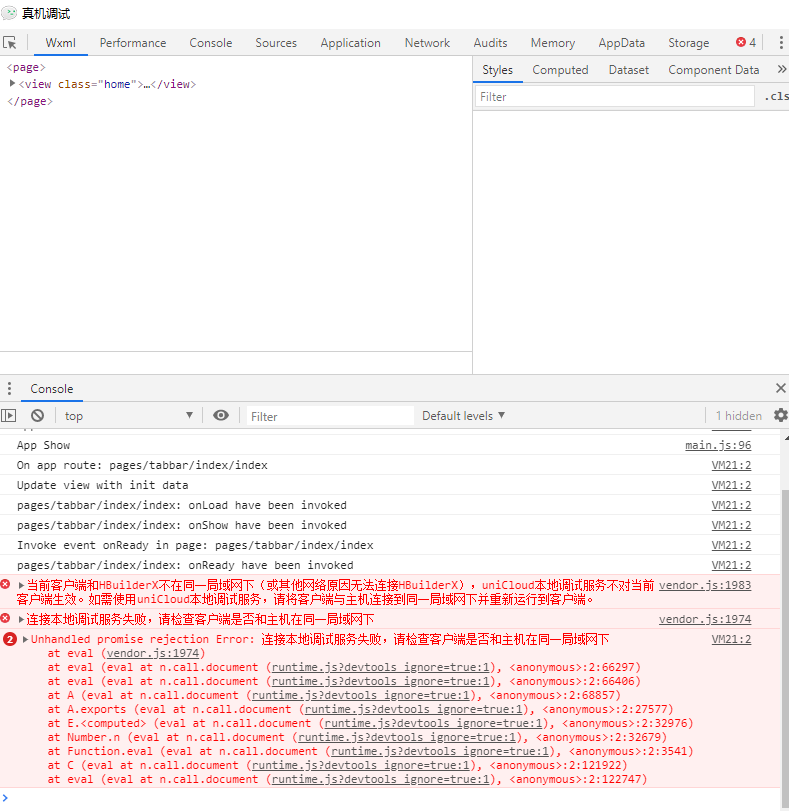The image size is (789, 811).
Task: Click the real-device debug logo icon
Action: coord(9,13)
